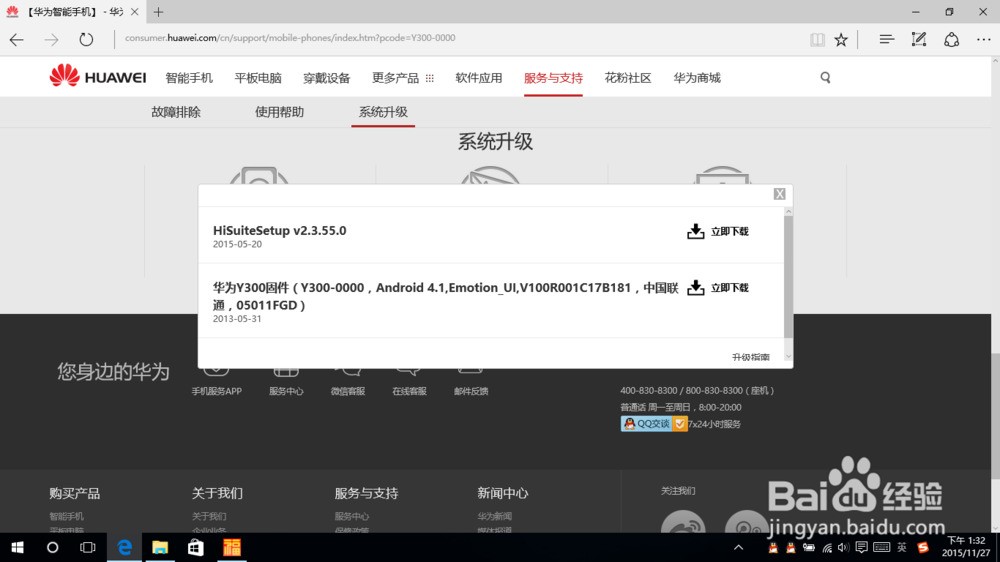Open reading view icon in address bar
This screenshot has height=562, width=1000.
pyautogui.click(x=817, y=40)
